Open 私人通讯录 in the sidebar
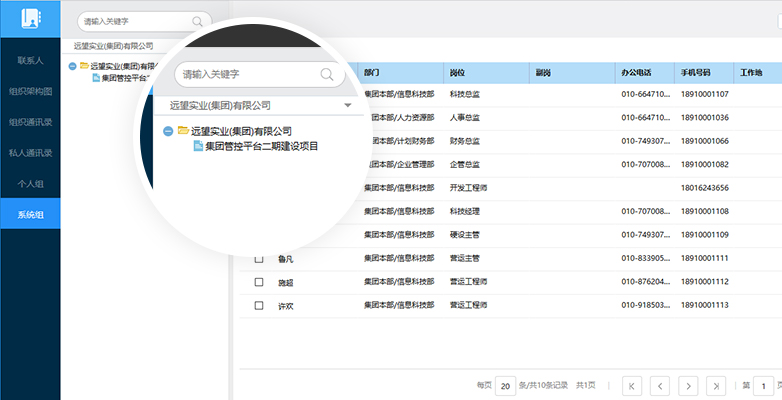Viewport: 782px width, 400px height. (x=30, y=153)
